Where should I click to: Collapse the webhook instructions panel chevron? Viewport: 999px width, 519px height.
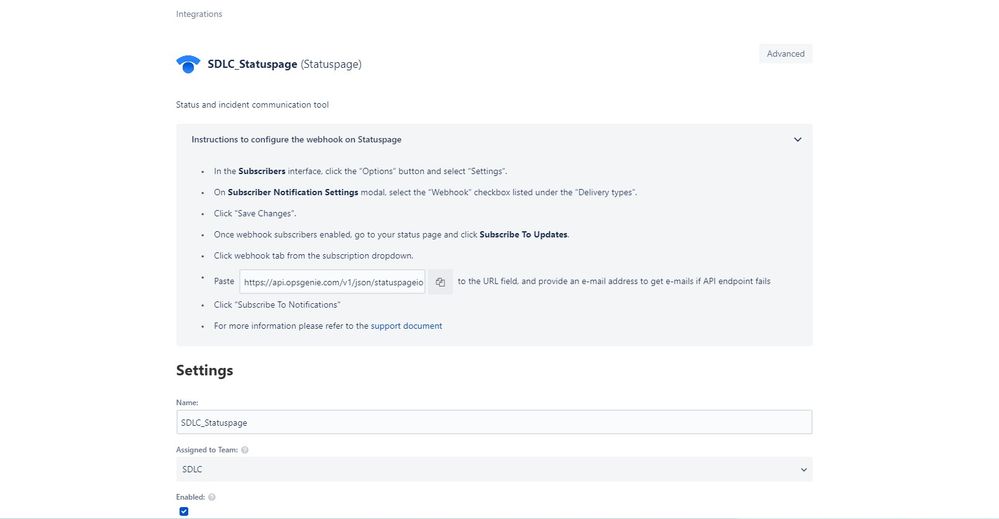[797, 139]
